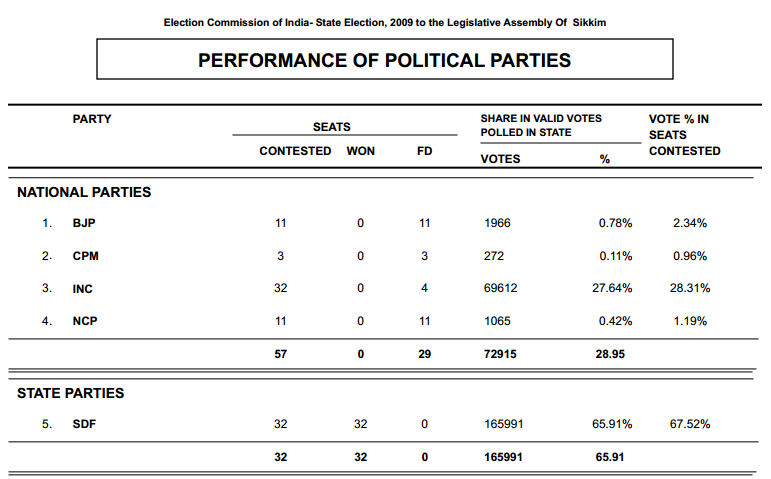The width and height of the screenshot is (771, 479).
Task: Click the State Parties section heading
Action: (71, 393)
